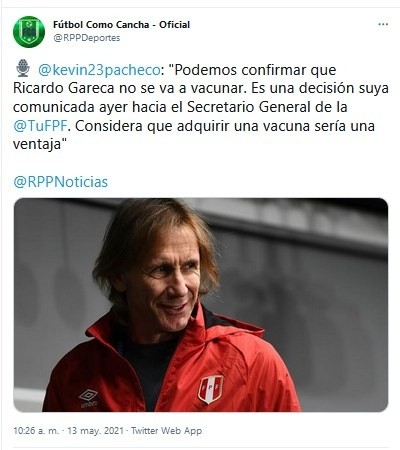Viewport: 400px width, 450px height.
Task: Click the word "ventaja" in the tweet body
Action: click(x=37, y=145)
